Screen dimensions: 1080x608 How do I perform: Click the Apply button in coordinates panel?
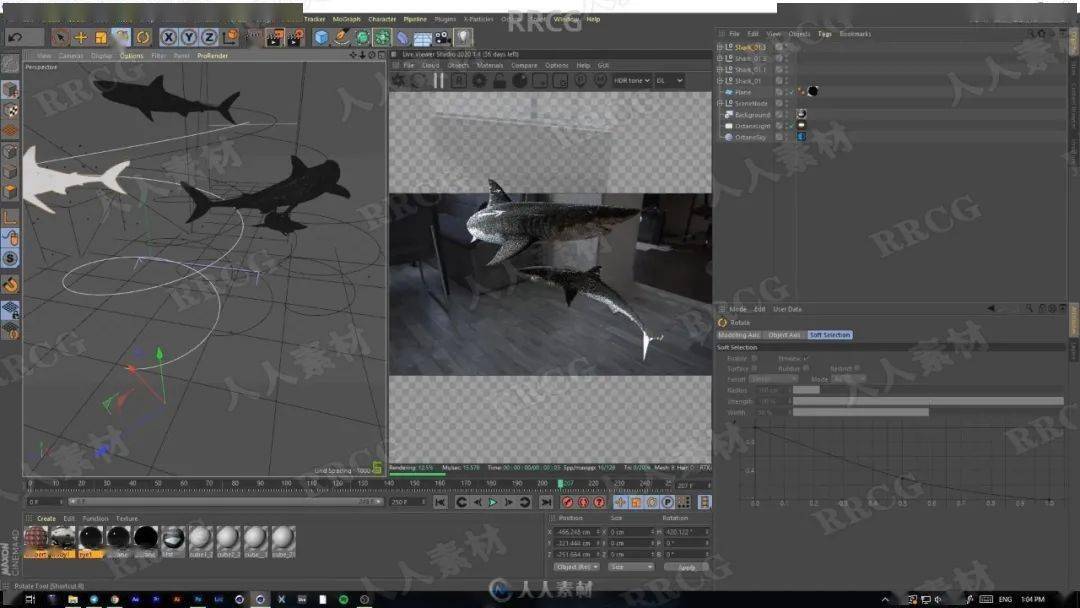[686, 567]
